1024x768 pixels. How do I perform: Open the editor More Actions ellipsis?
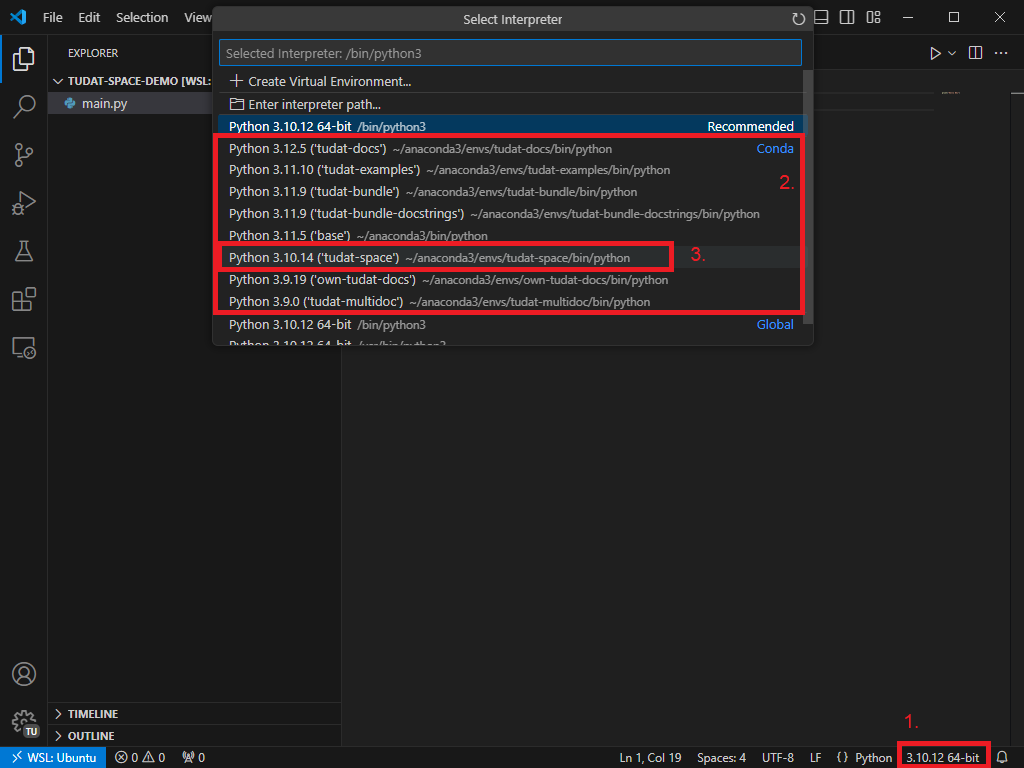point(1000,53)
